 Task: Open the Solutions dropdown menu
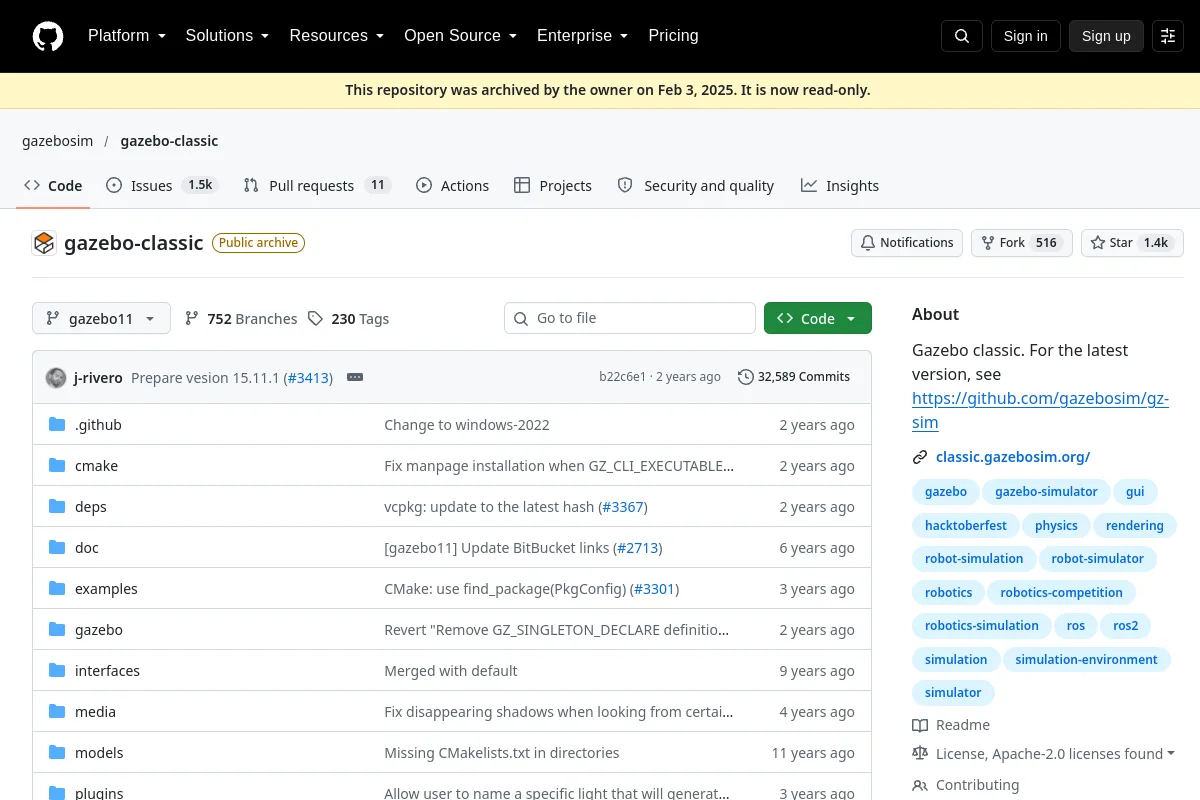(227, 36)
